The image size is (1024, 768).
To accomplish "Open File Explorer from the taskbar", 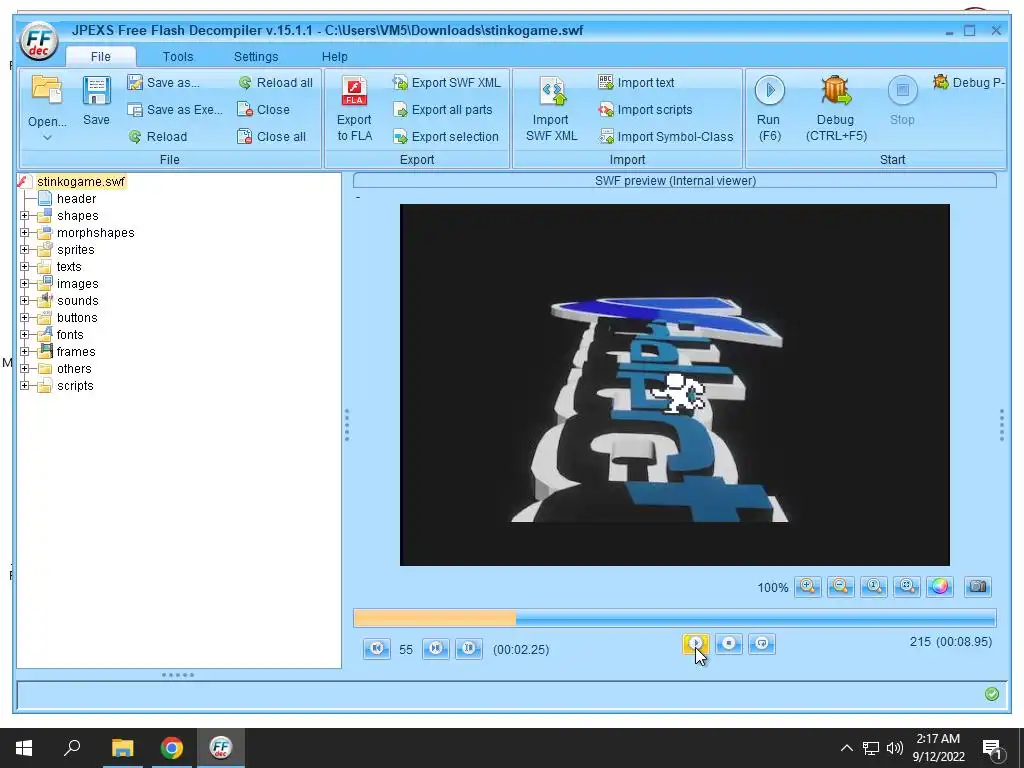I will 122,748.
